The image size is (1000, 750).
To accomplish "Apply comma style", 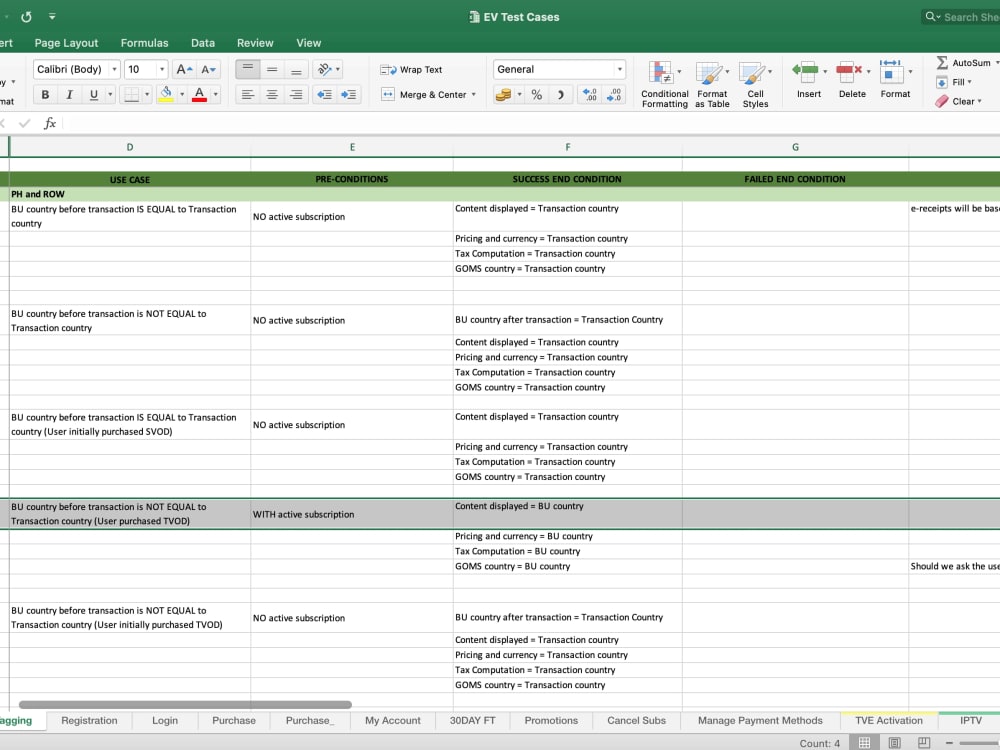I will pos(561,94).
